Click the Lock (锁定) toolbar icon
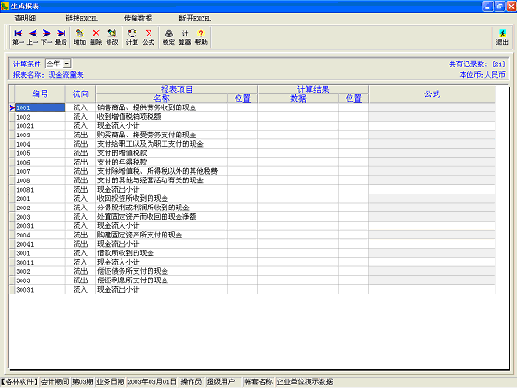517x388 pixels. pos(169,37)
